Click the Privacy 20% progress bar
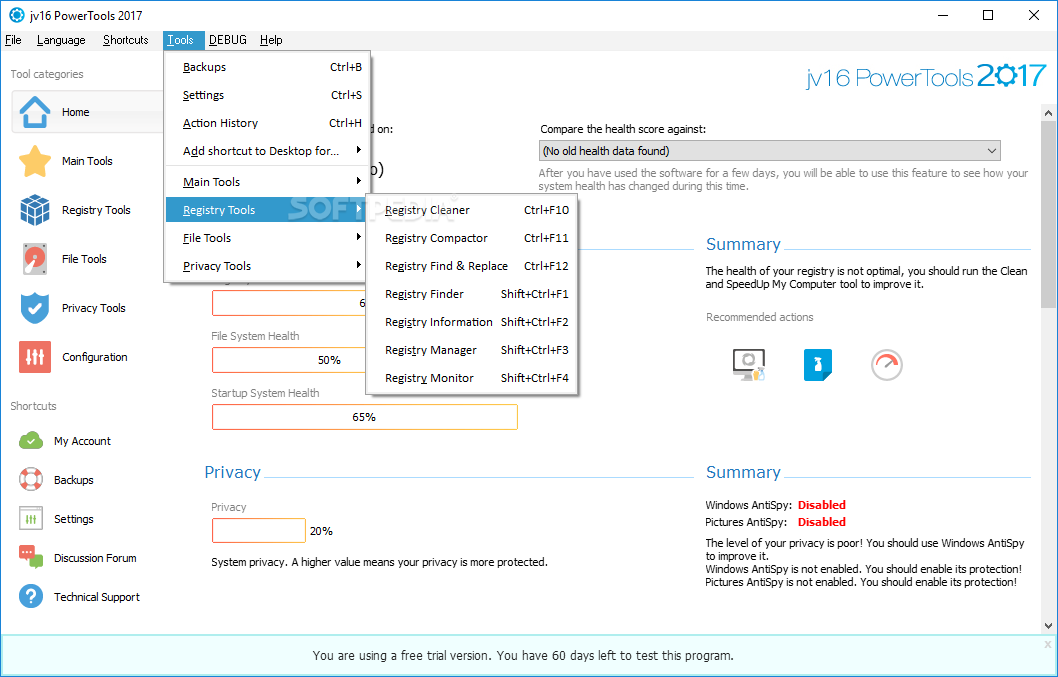 (x=258, y=531)
